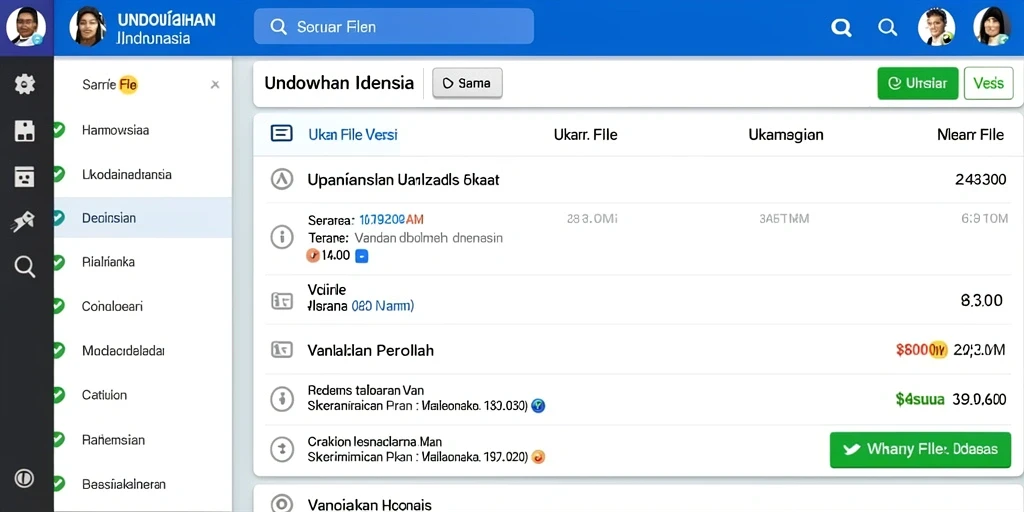1024x512 pixels.
Task: Click the outlined Vess button
Action: point(988,83)
